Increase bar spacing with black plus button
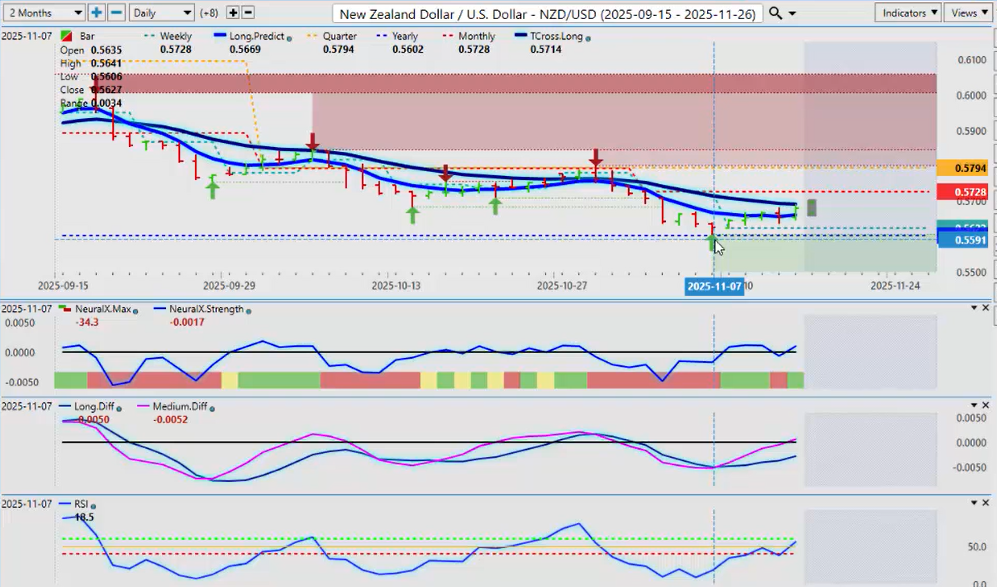The width and height of the screenshot is (997, 587). coord(233,13)
